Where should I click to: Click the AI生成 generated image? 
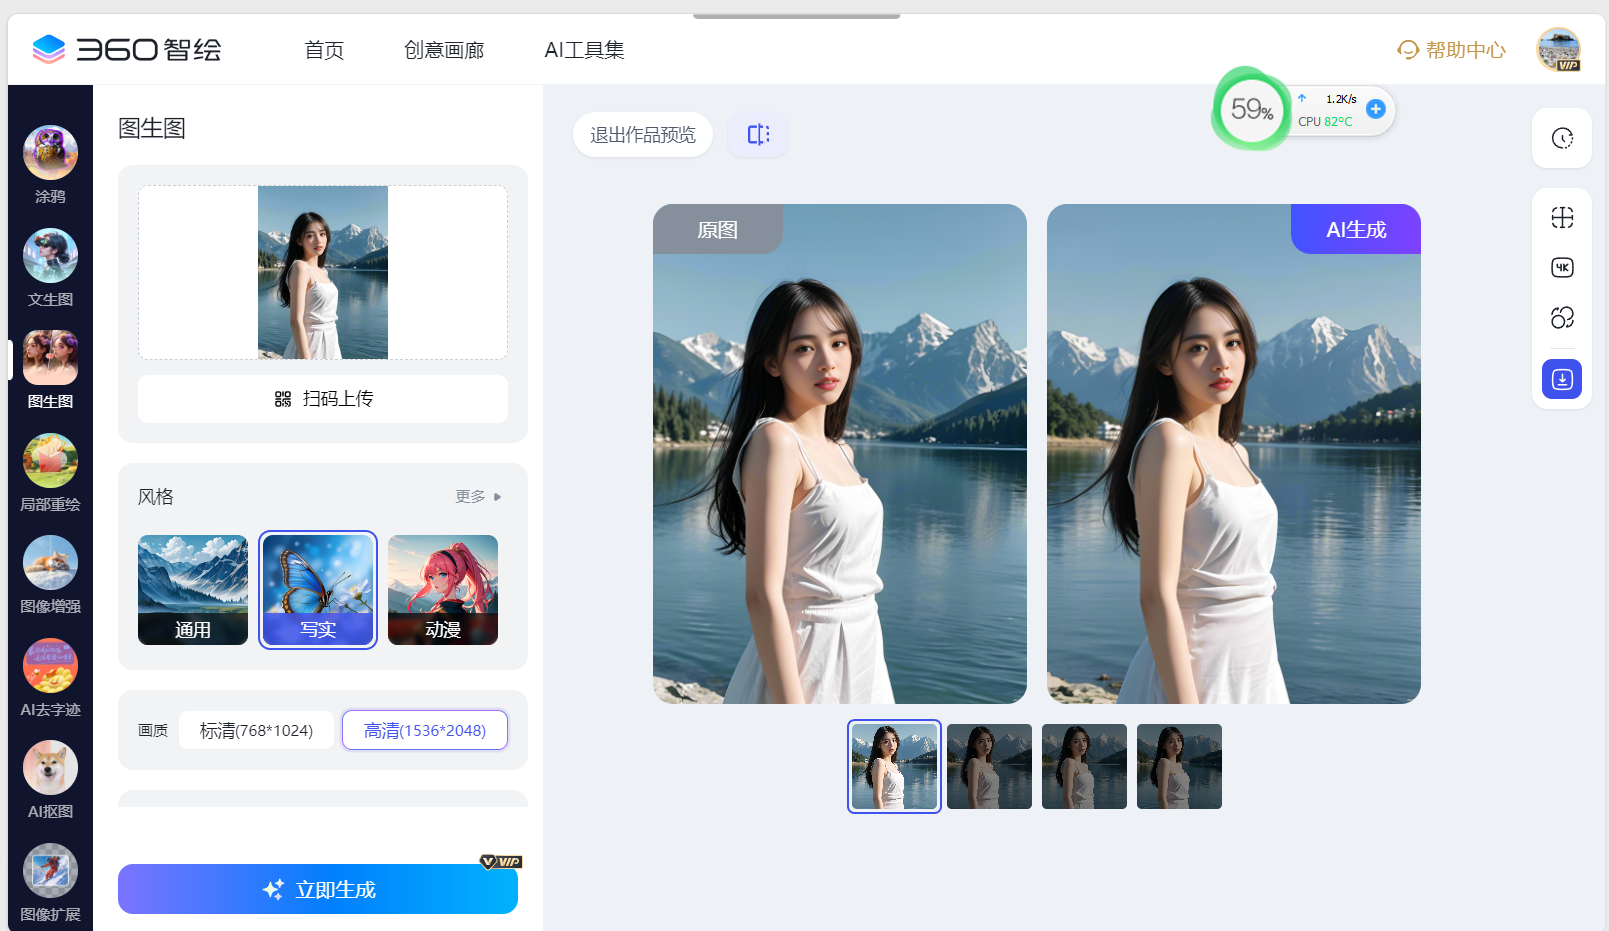(x=1234, y=454)
